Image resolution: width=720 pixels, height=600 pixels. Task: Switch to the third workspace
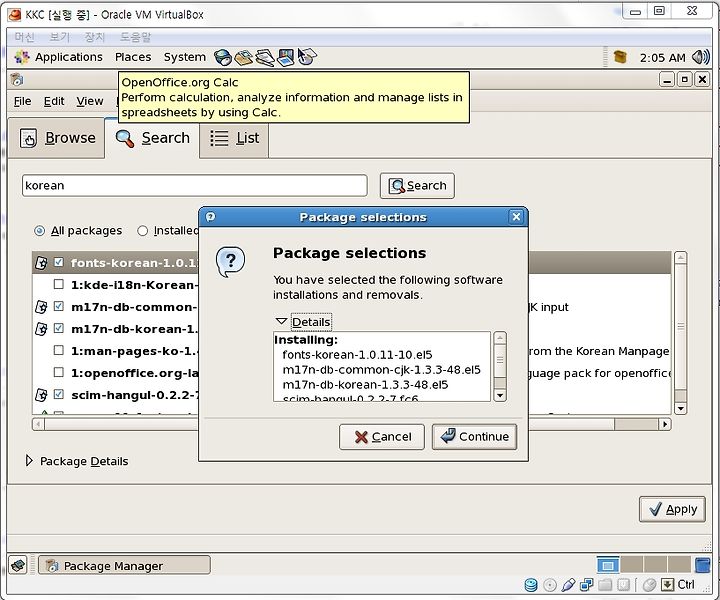655,565
